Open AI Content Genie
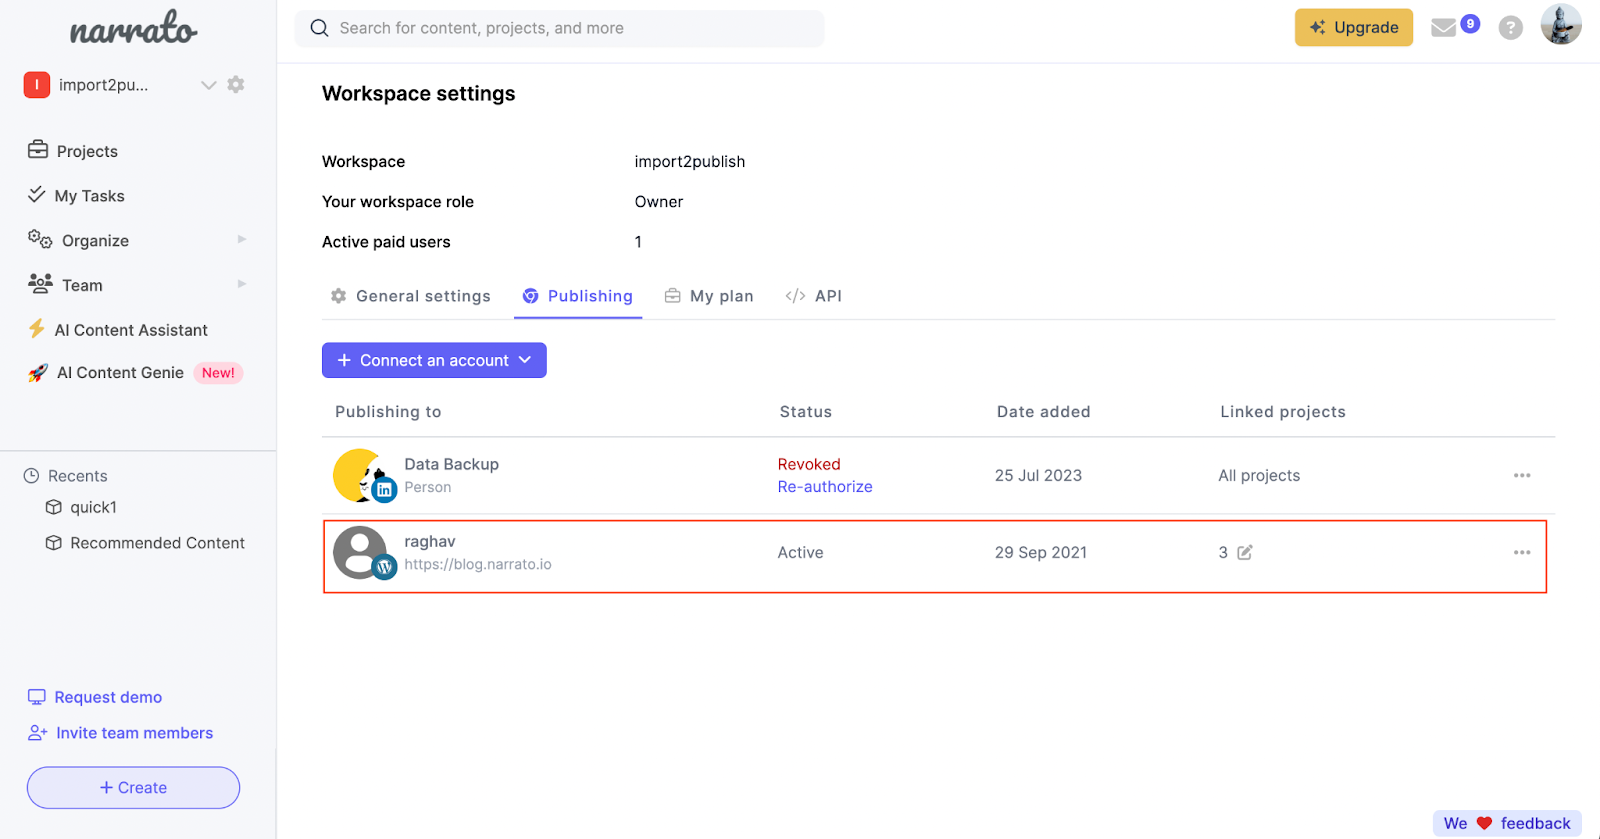 coord(106,373)
